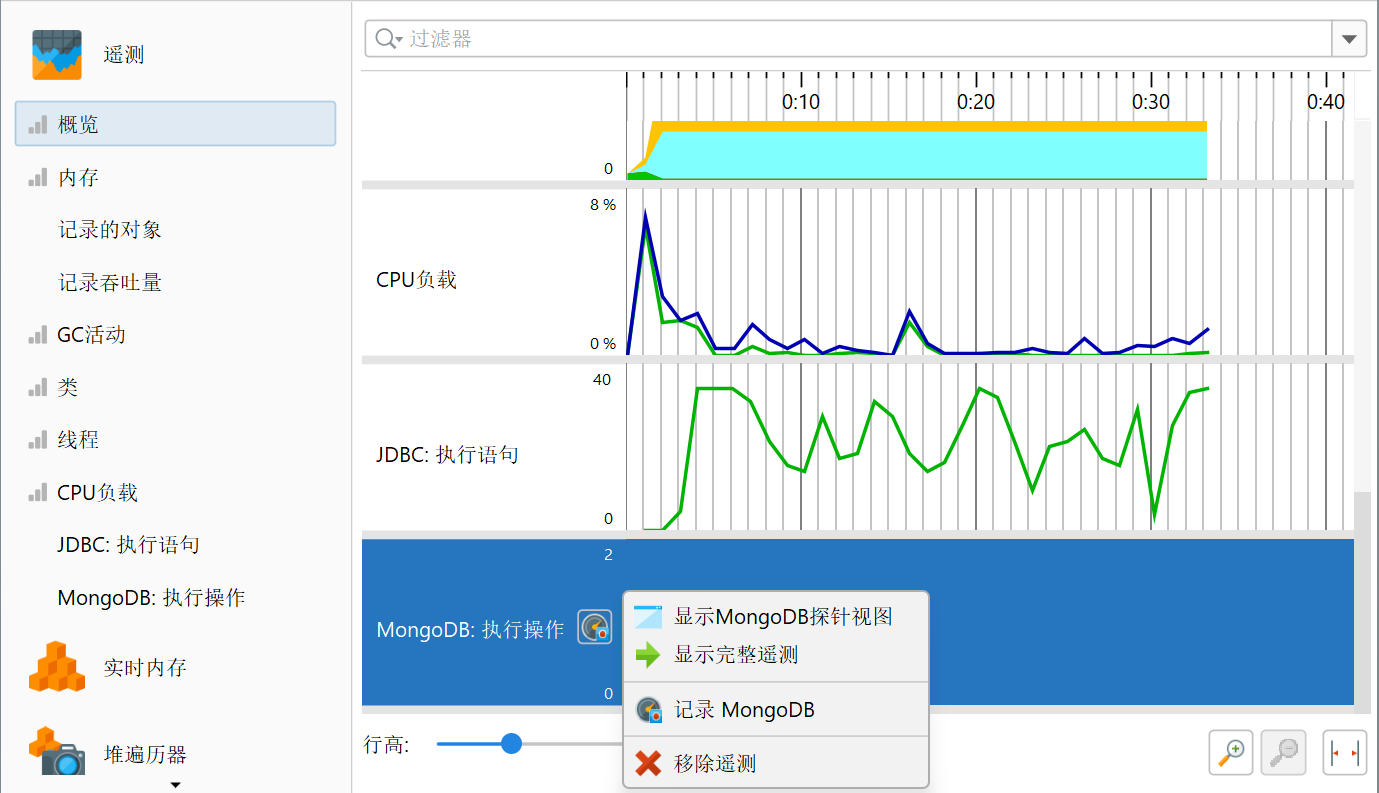
Task: Open the 遥测 telemetry section icon
Action: pyautogui.click(x=56, y=54)
